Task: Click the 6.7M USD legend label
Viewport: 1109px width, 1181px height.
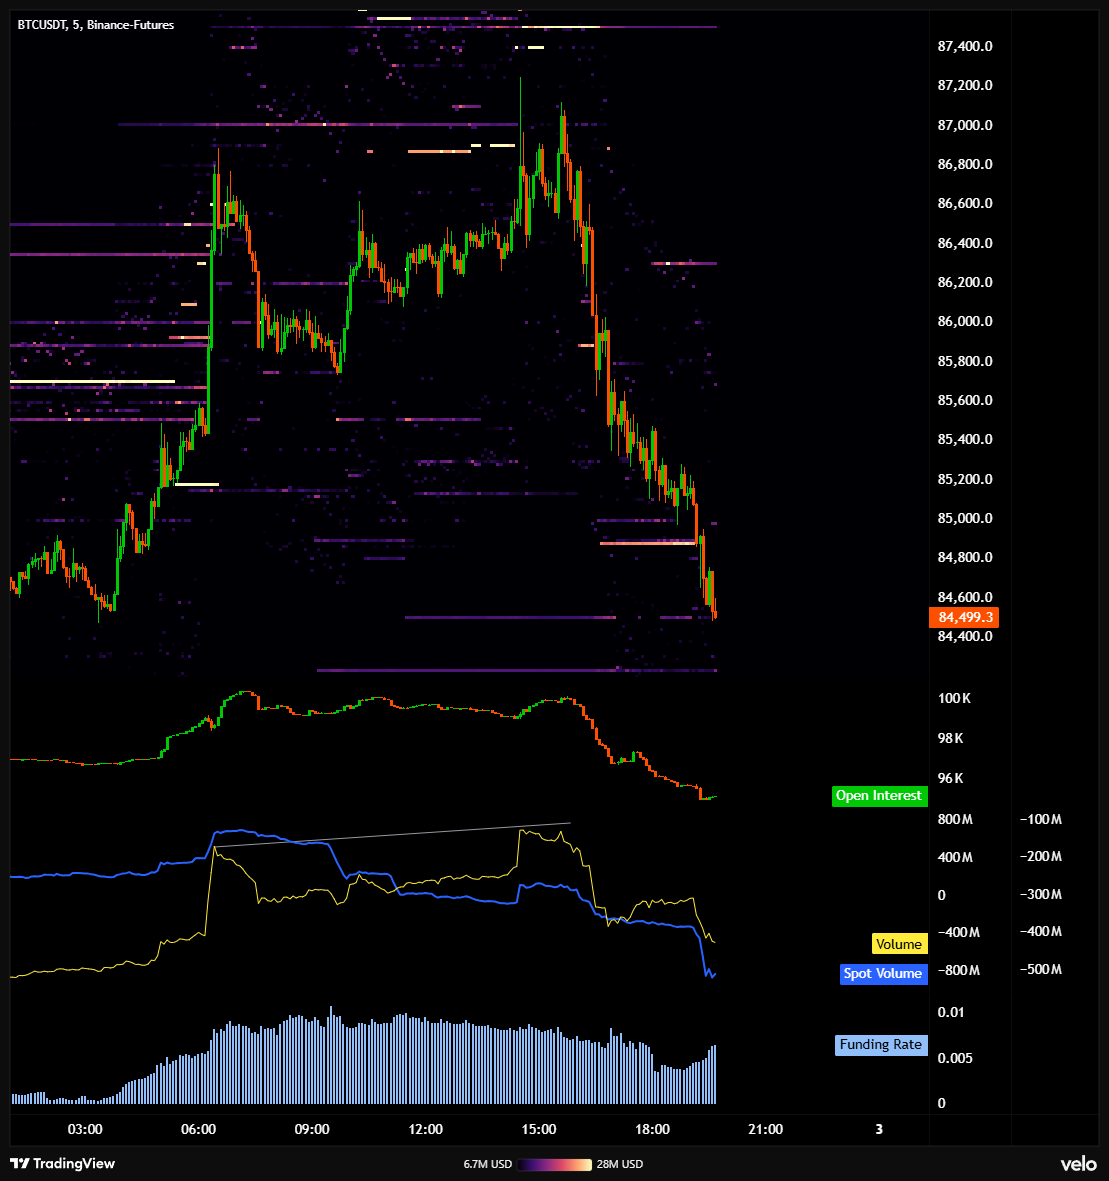Action: point(487,1164)
